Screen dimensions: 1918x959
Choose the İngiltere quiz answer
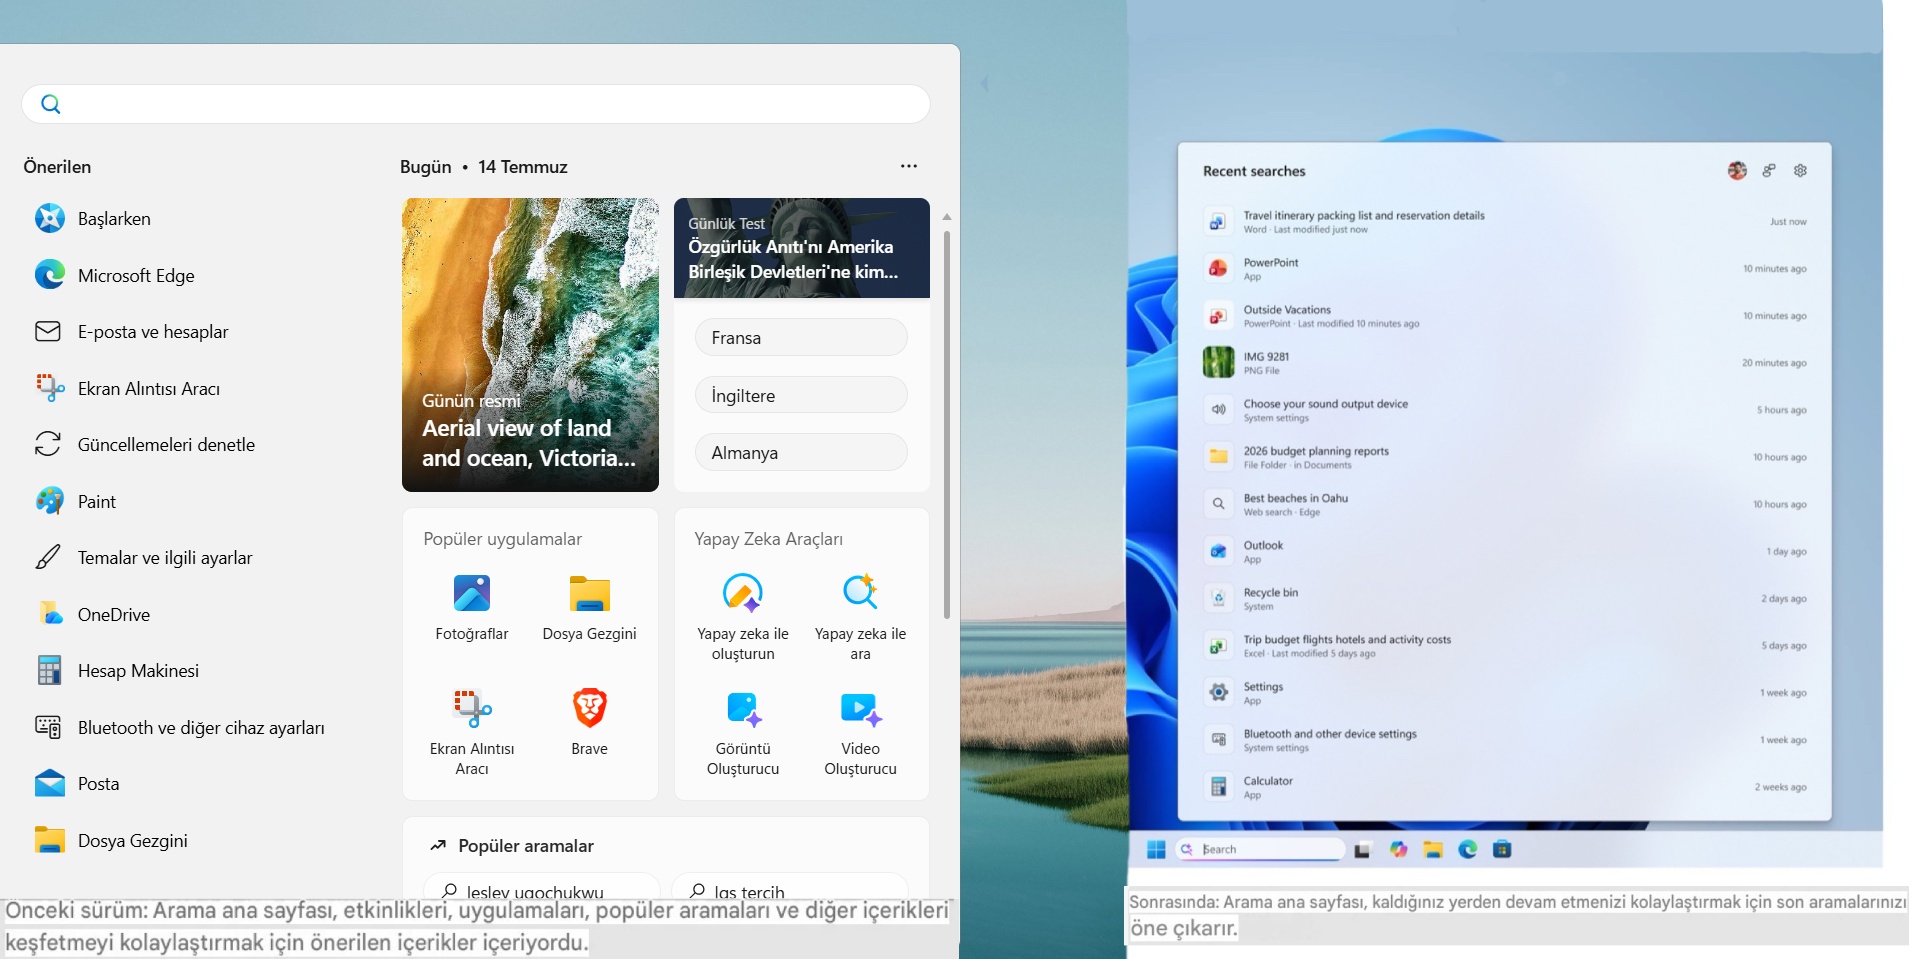tap(801, 395)
